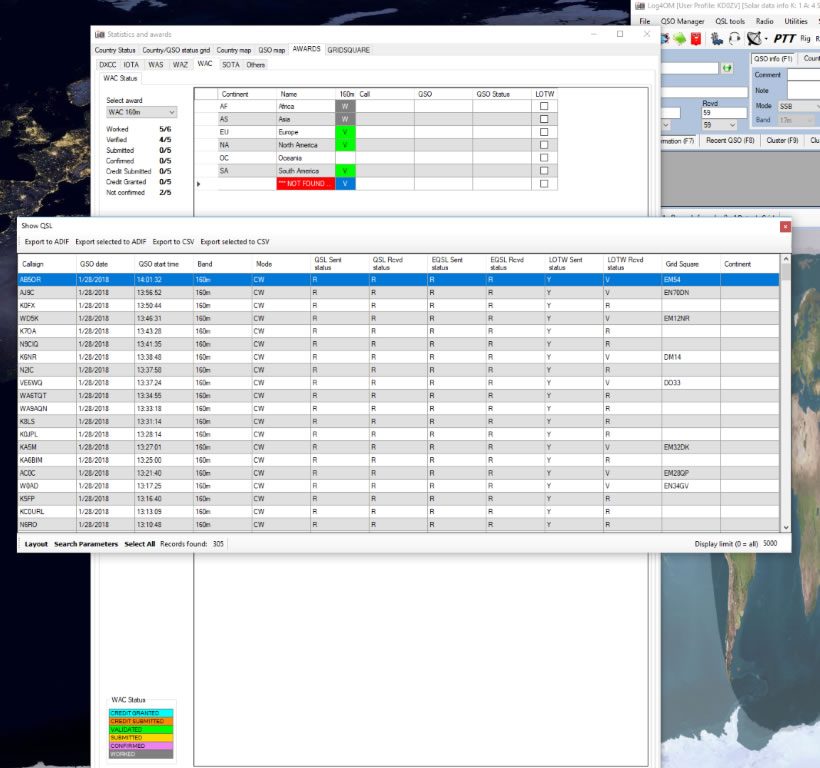Click the Rig toolbar item in Log4OM

[805, 39]
